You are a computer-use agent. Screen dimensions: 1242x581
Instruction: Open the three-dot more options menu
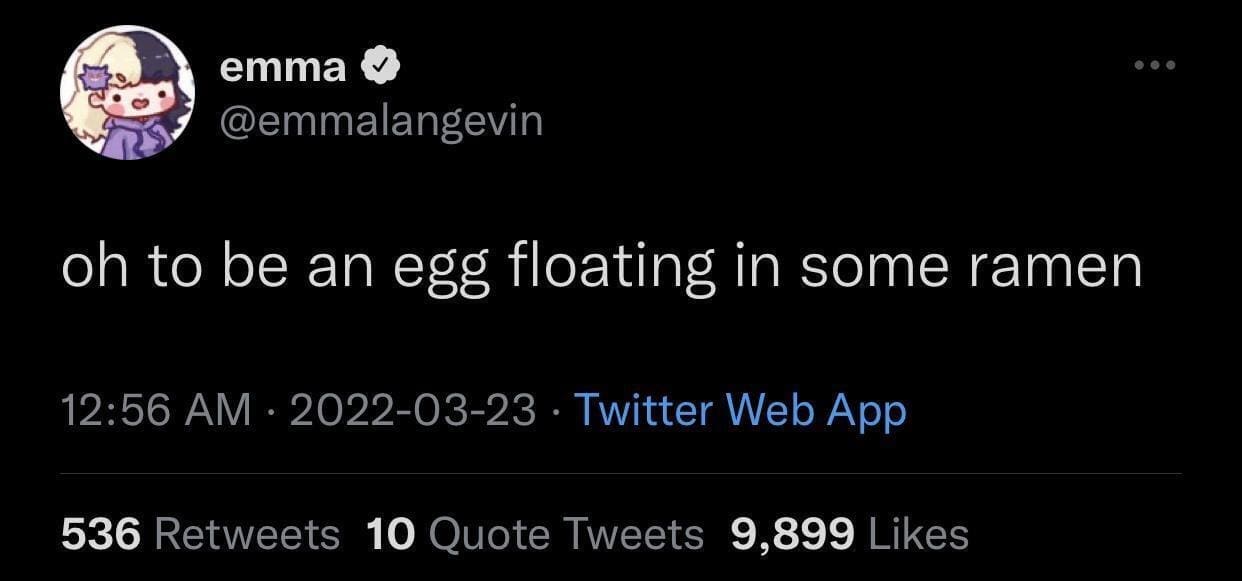pos(1157,67)
